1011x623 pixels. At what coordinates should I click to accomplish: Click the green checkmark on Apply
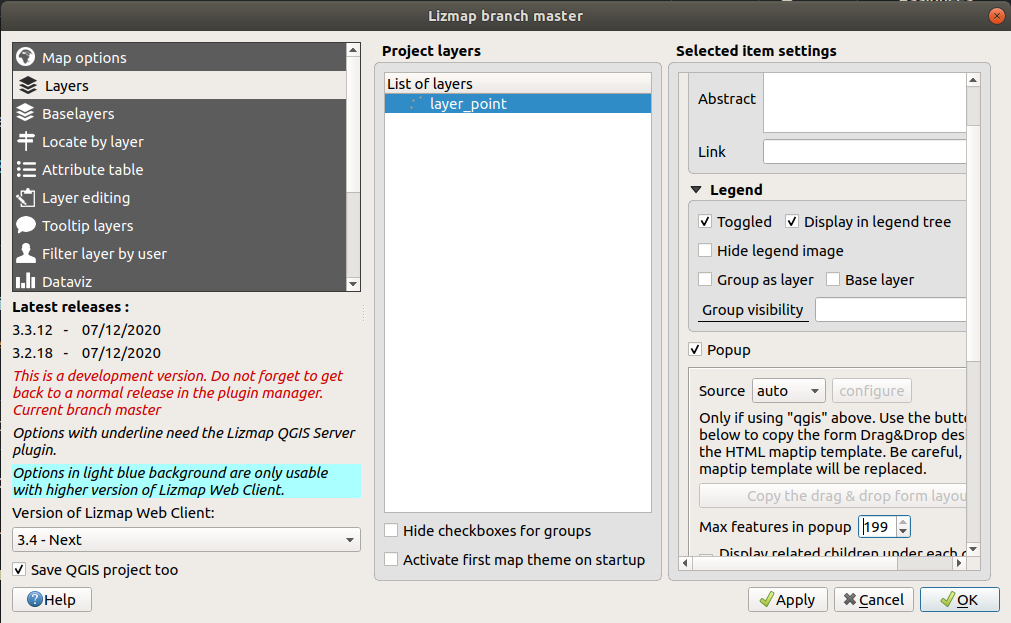pos(766,599)
